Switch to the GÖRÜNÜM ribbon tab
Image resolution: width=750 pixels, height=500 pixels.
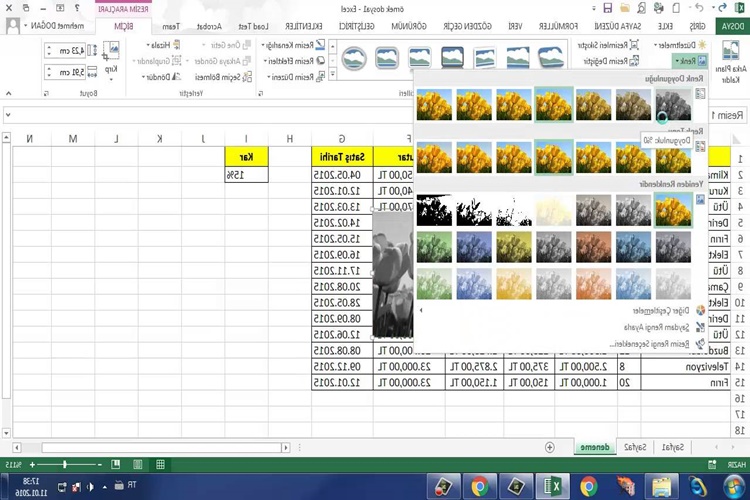click(x=409, y=26)
